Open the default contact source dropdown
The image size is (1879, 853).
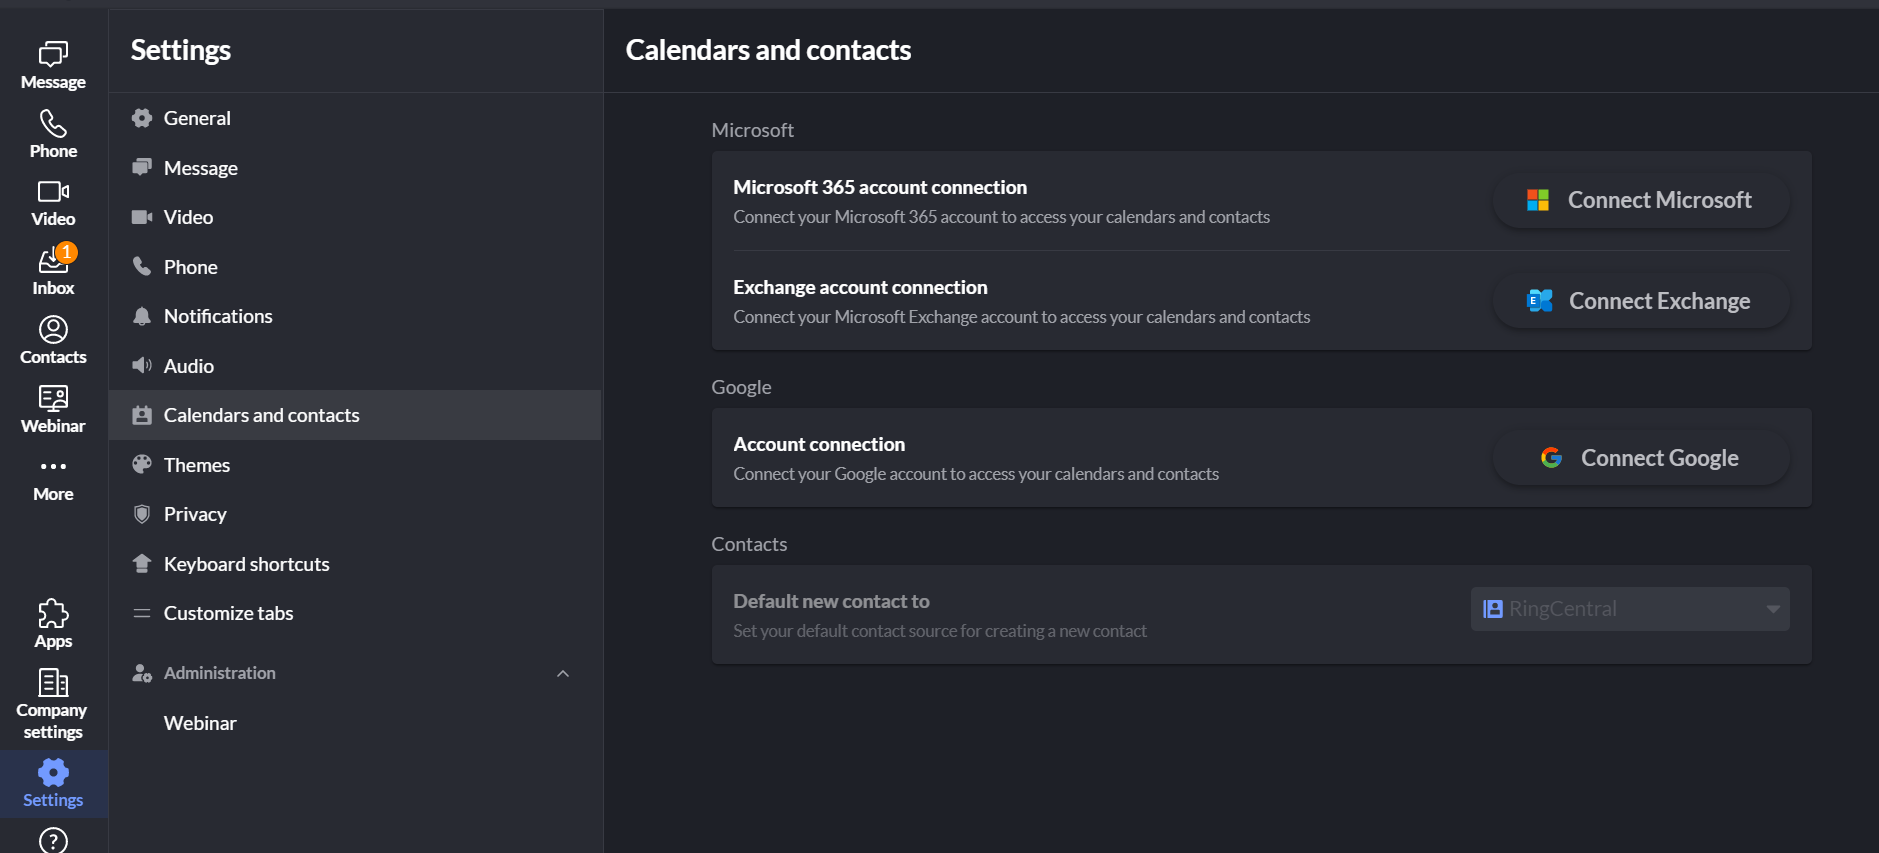pos(1629,608)
